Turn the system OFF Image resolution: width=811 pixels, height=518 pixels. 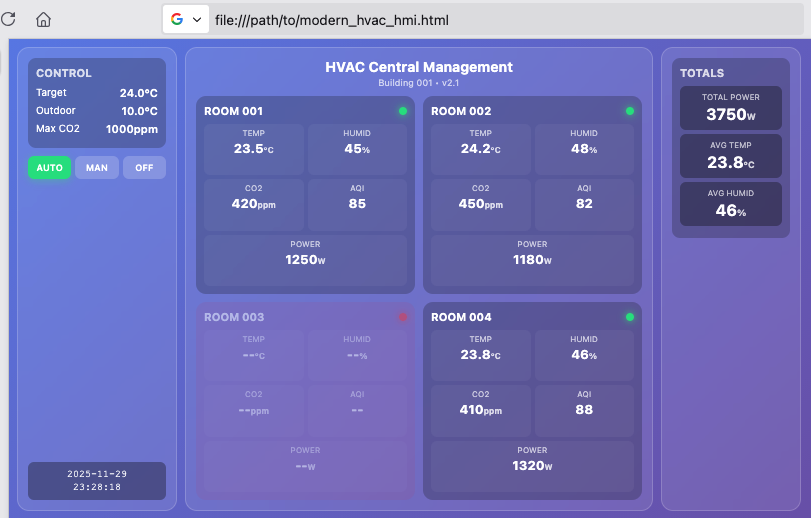click(144, 167)
